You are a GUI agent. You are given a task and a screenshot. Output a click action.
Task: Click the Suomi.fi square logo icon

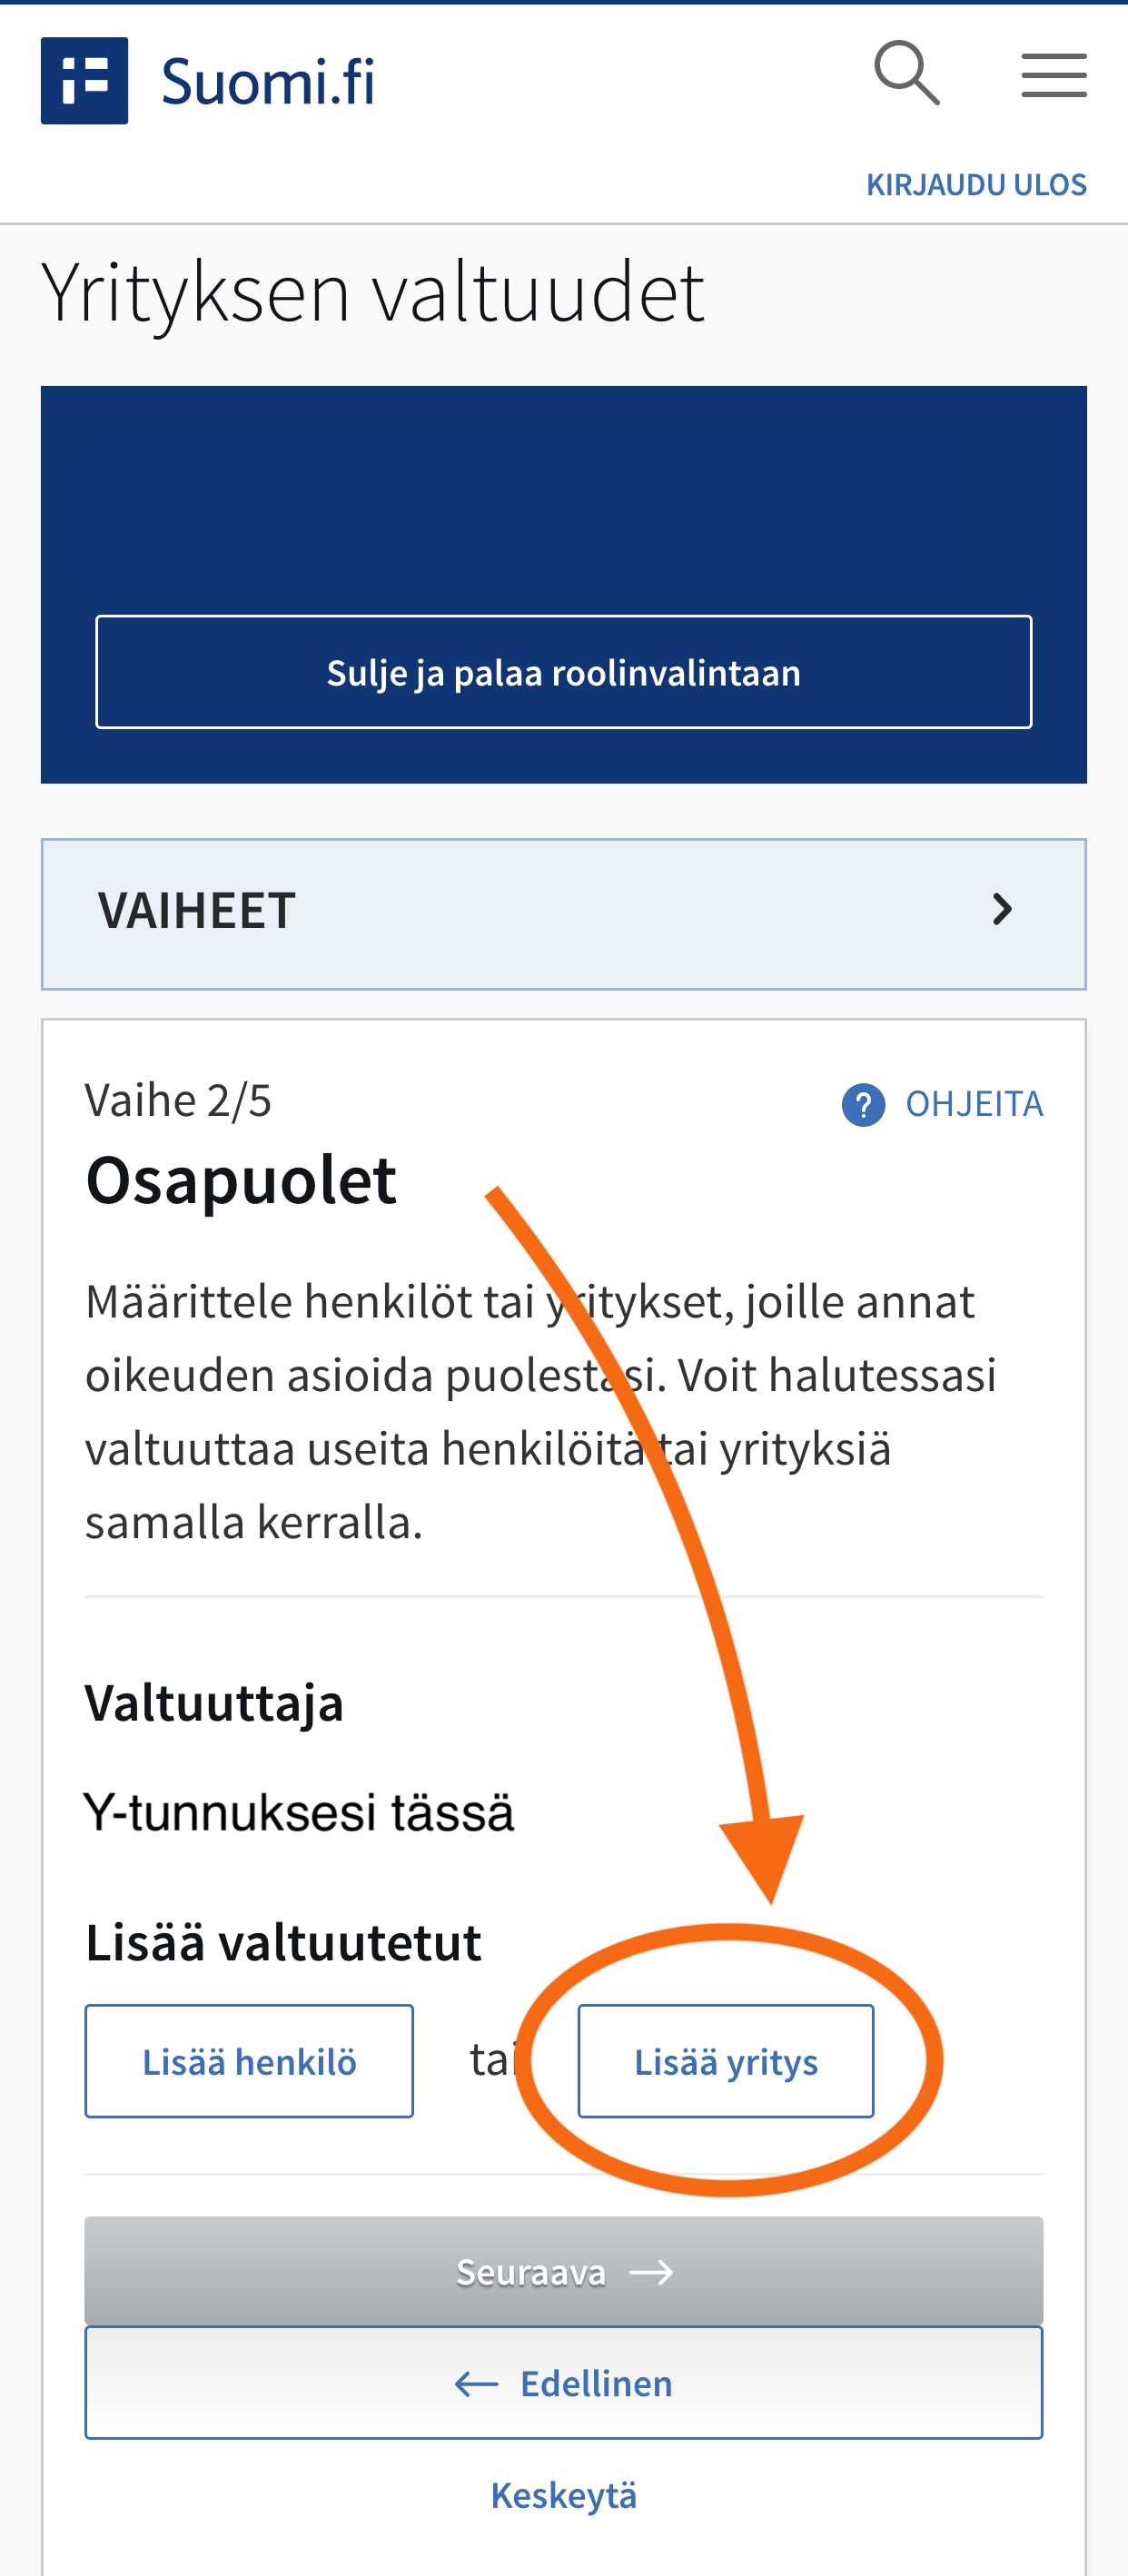tap(84, 81)
